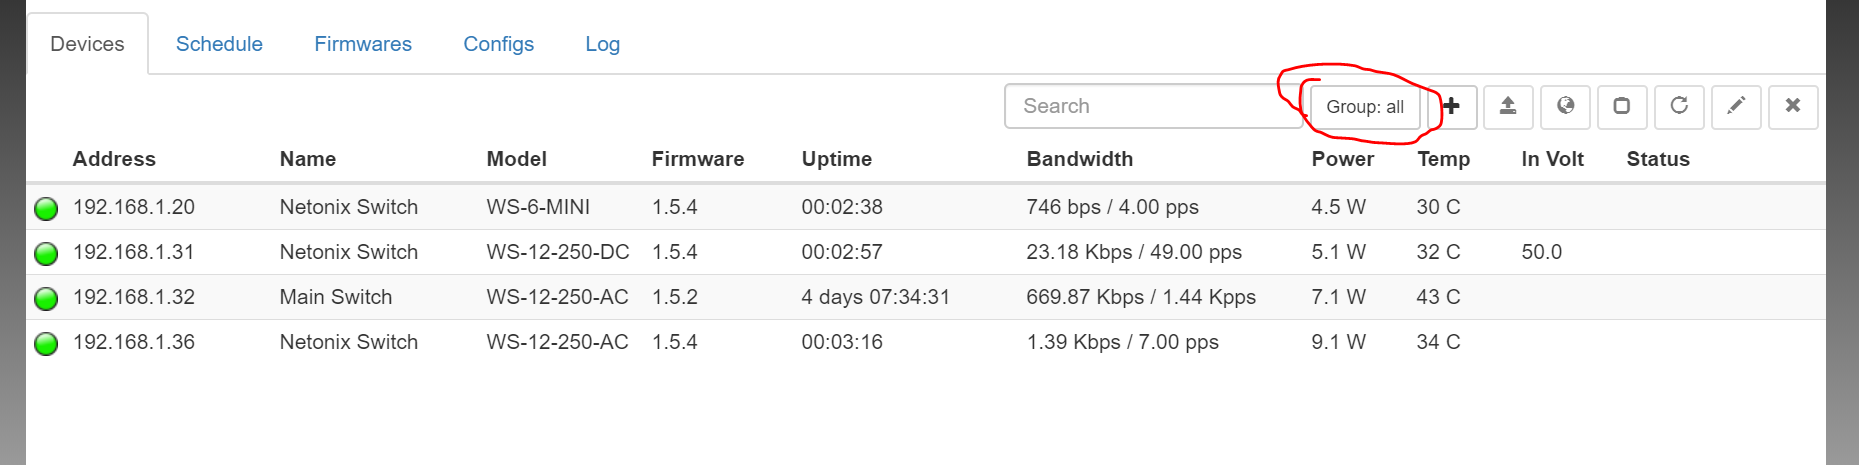
Task: Click the upload firmware icon
Action: pyautogui.click(x=1508, y=106)
